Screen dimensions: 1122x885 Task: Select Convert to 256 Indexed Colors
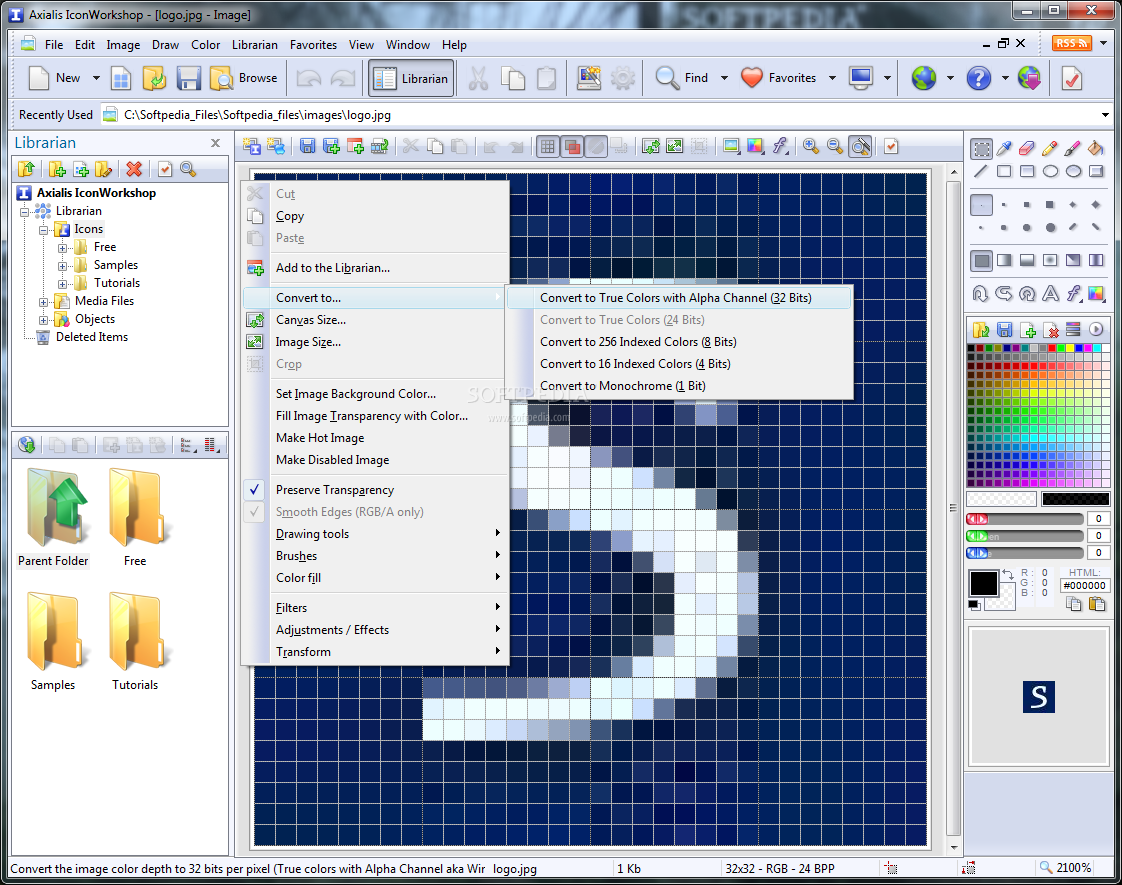click(638, 342)
